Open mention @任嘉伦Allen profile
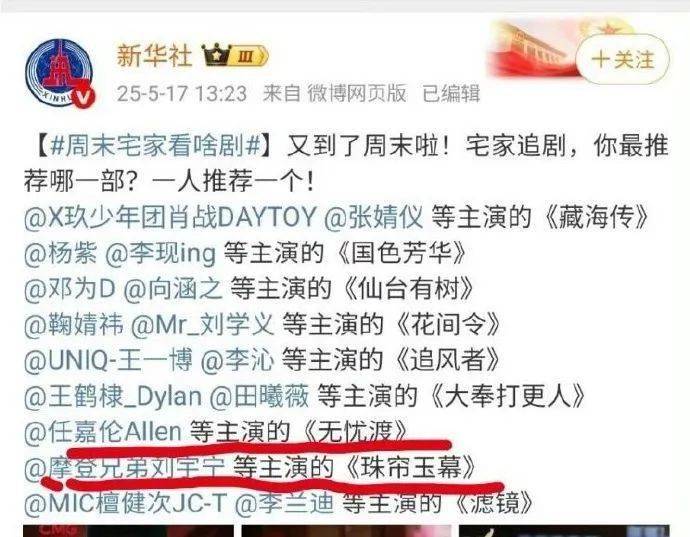 tap(103, 432)
